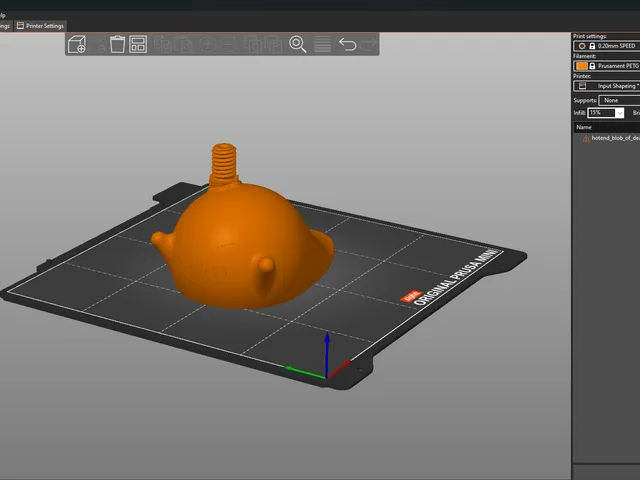
Task: Open Search with the magnifier icon
Action: click(x=298, y=44)
